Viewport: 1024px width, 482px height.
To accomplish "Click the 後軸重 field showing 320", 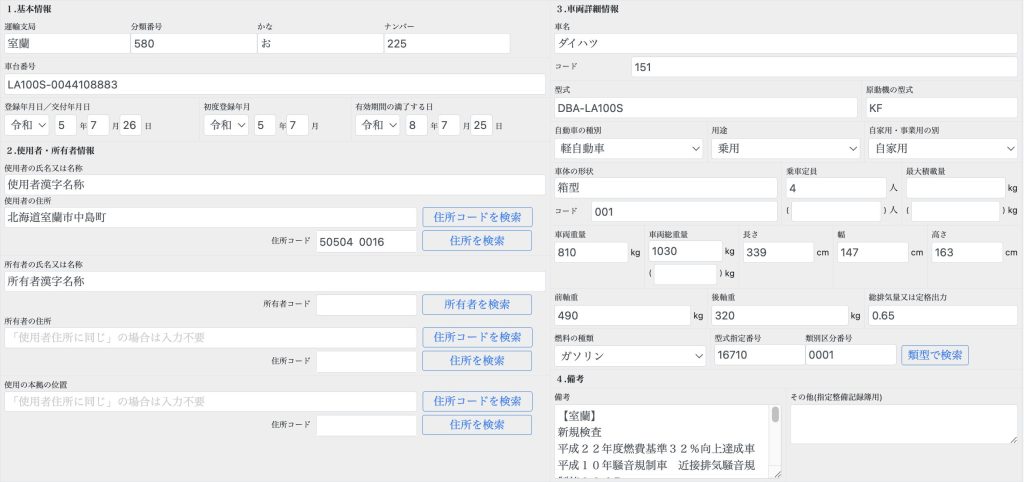I will click(x=780, y=315).
